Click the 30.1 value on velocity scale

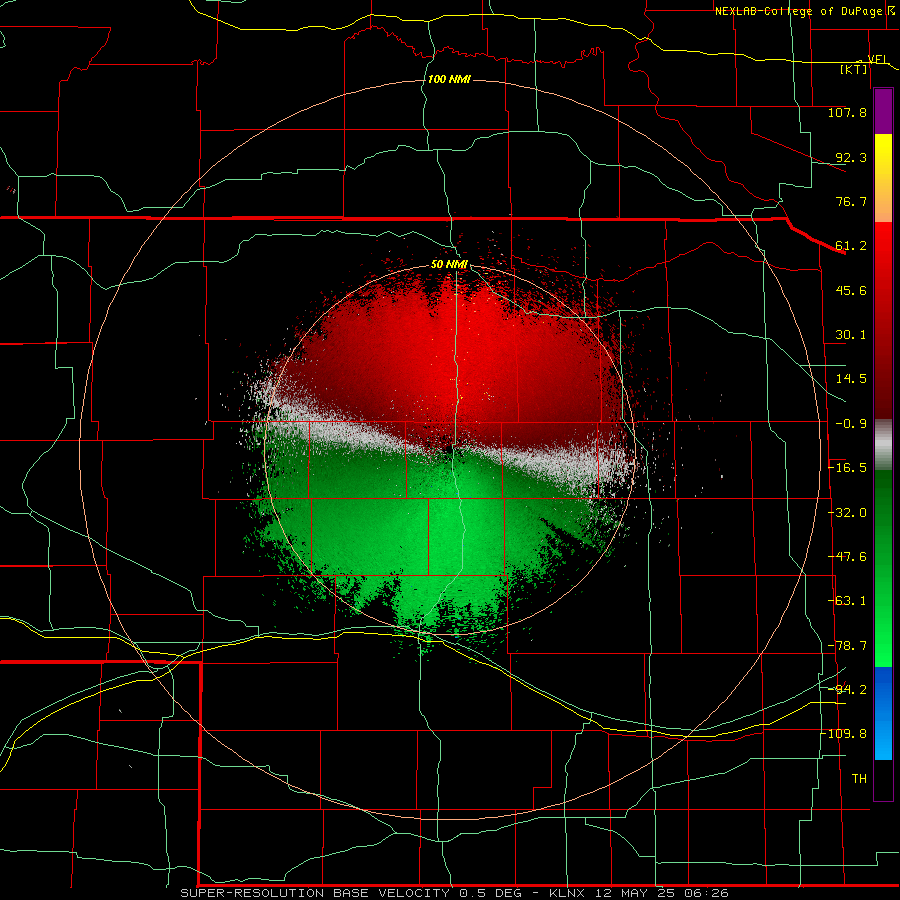(x=851, y=335)
